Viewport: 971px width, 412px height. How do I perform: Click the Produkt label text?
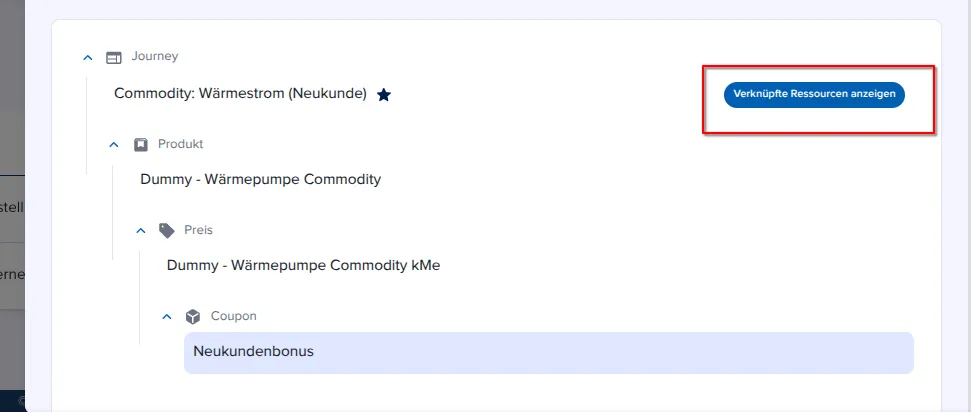tap(181, 144)
